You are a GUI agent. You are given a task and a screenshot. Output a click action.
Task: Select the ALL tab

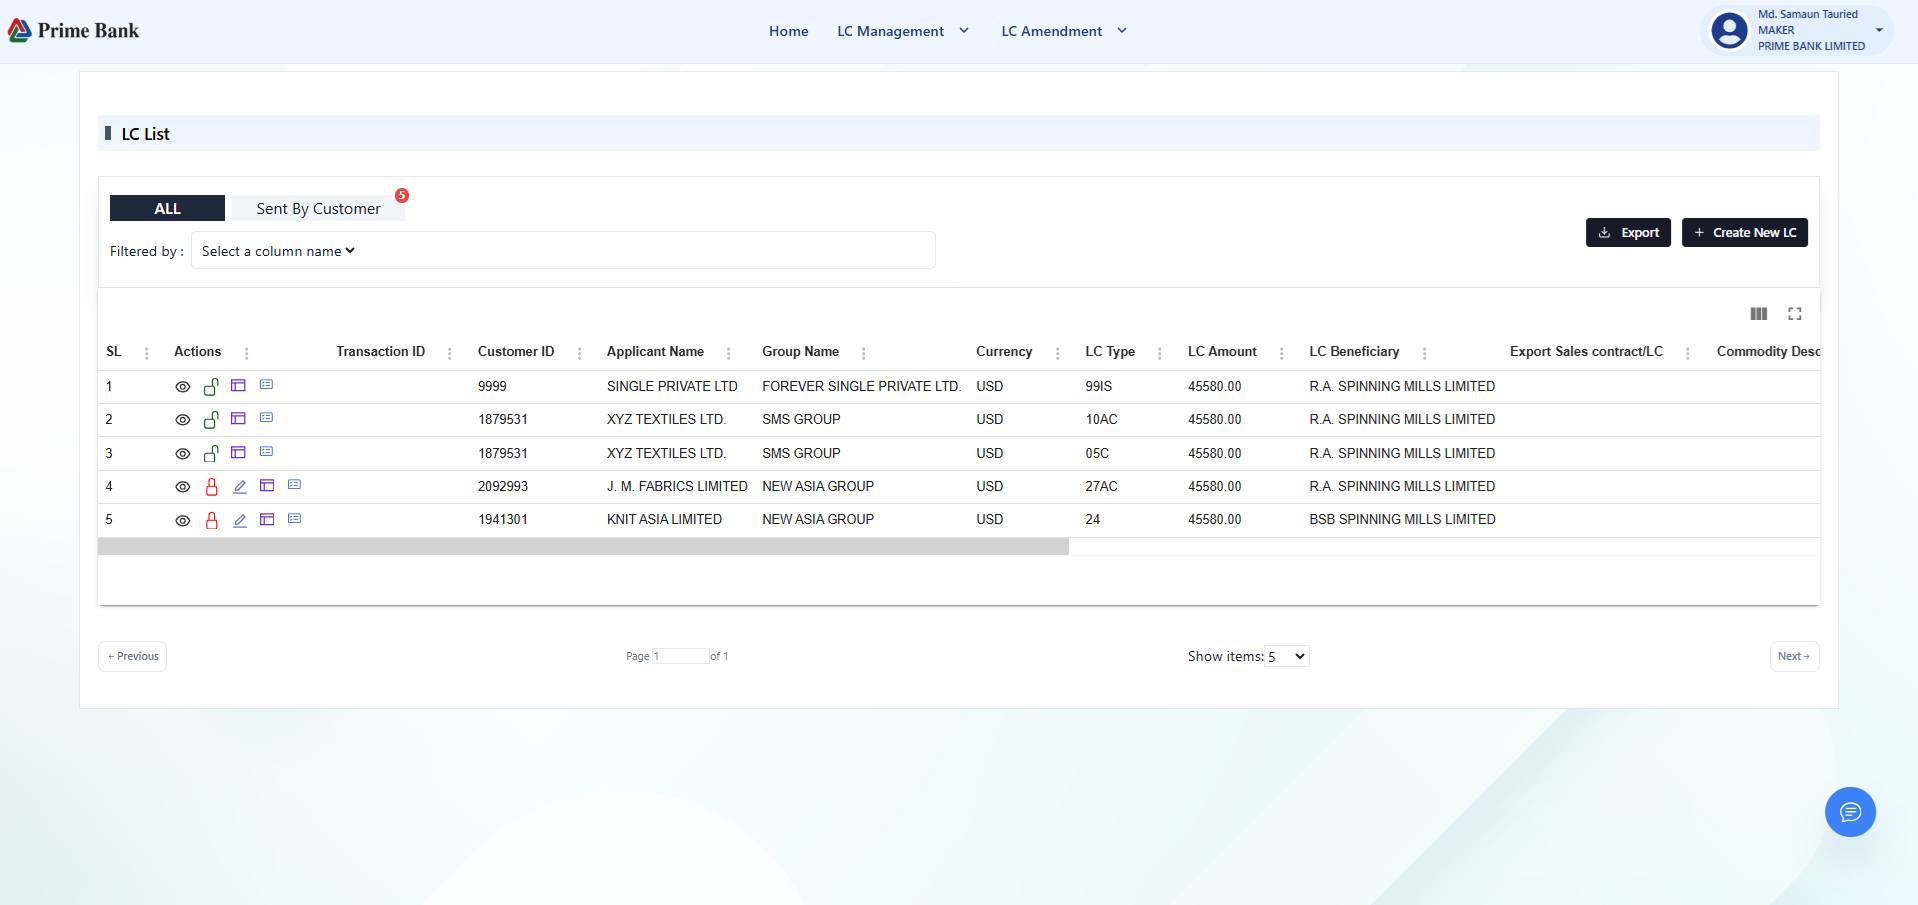point(167,208)
